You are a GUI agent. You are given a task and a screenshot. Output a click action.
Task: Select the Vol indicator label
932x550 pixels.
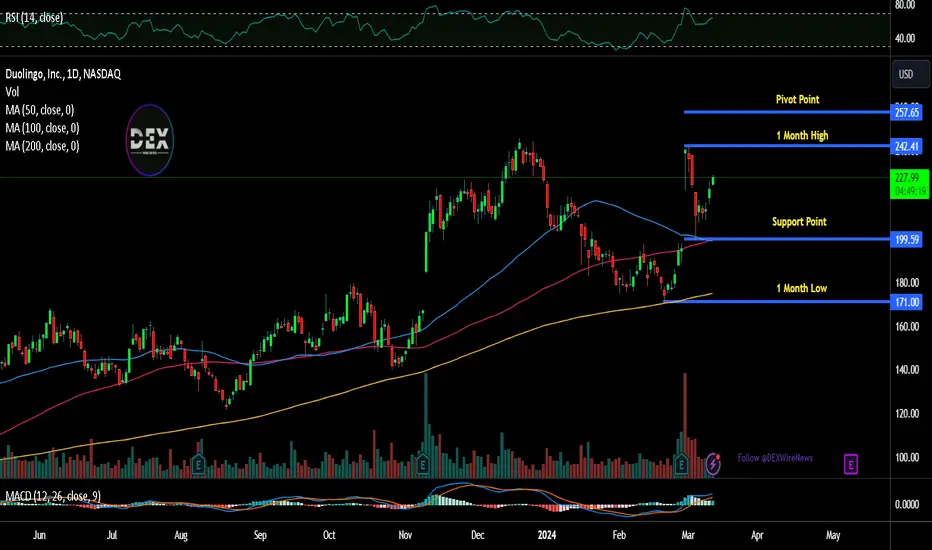pyautogui.click(x=12, y=92)
